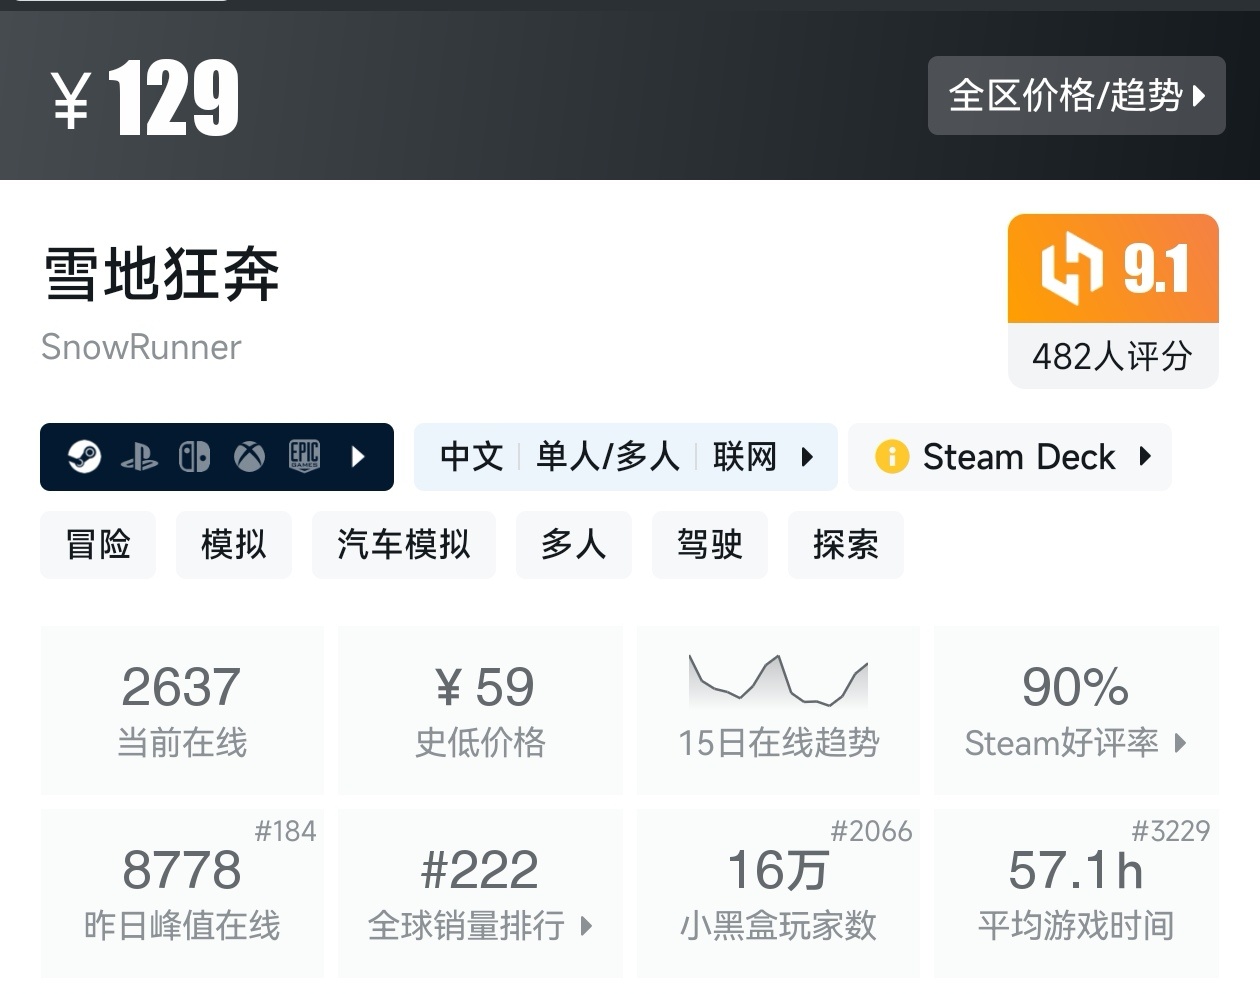Screen dimensions: 1260x994
Task: Expand the Steam好评率 arrow
Action: click(1181, 743)
